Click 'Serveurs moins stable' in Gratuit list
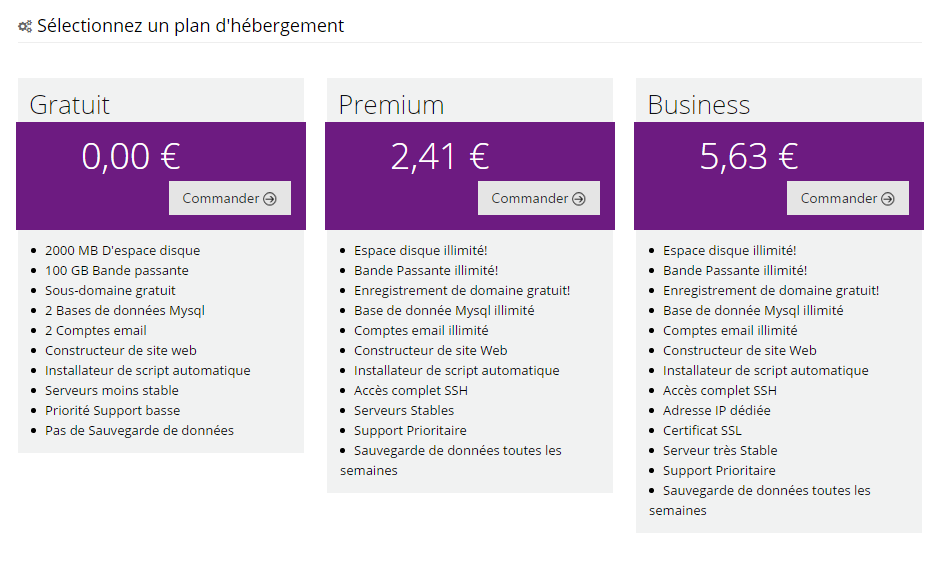Screen dimensions: 928x563 pyautogui.click(x=112, y=390)
